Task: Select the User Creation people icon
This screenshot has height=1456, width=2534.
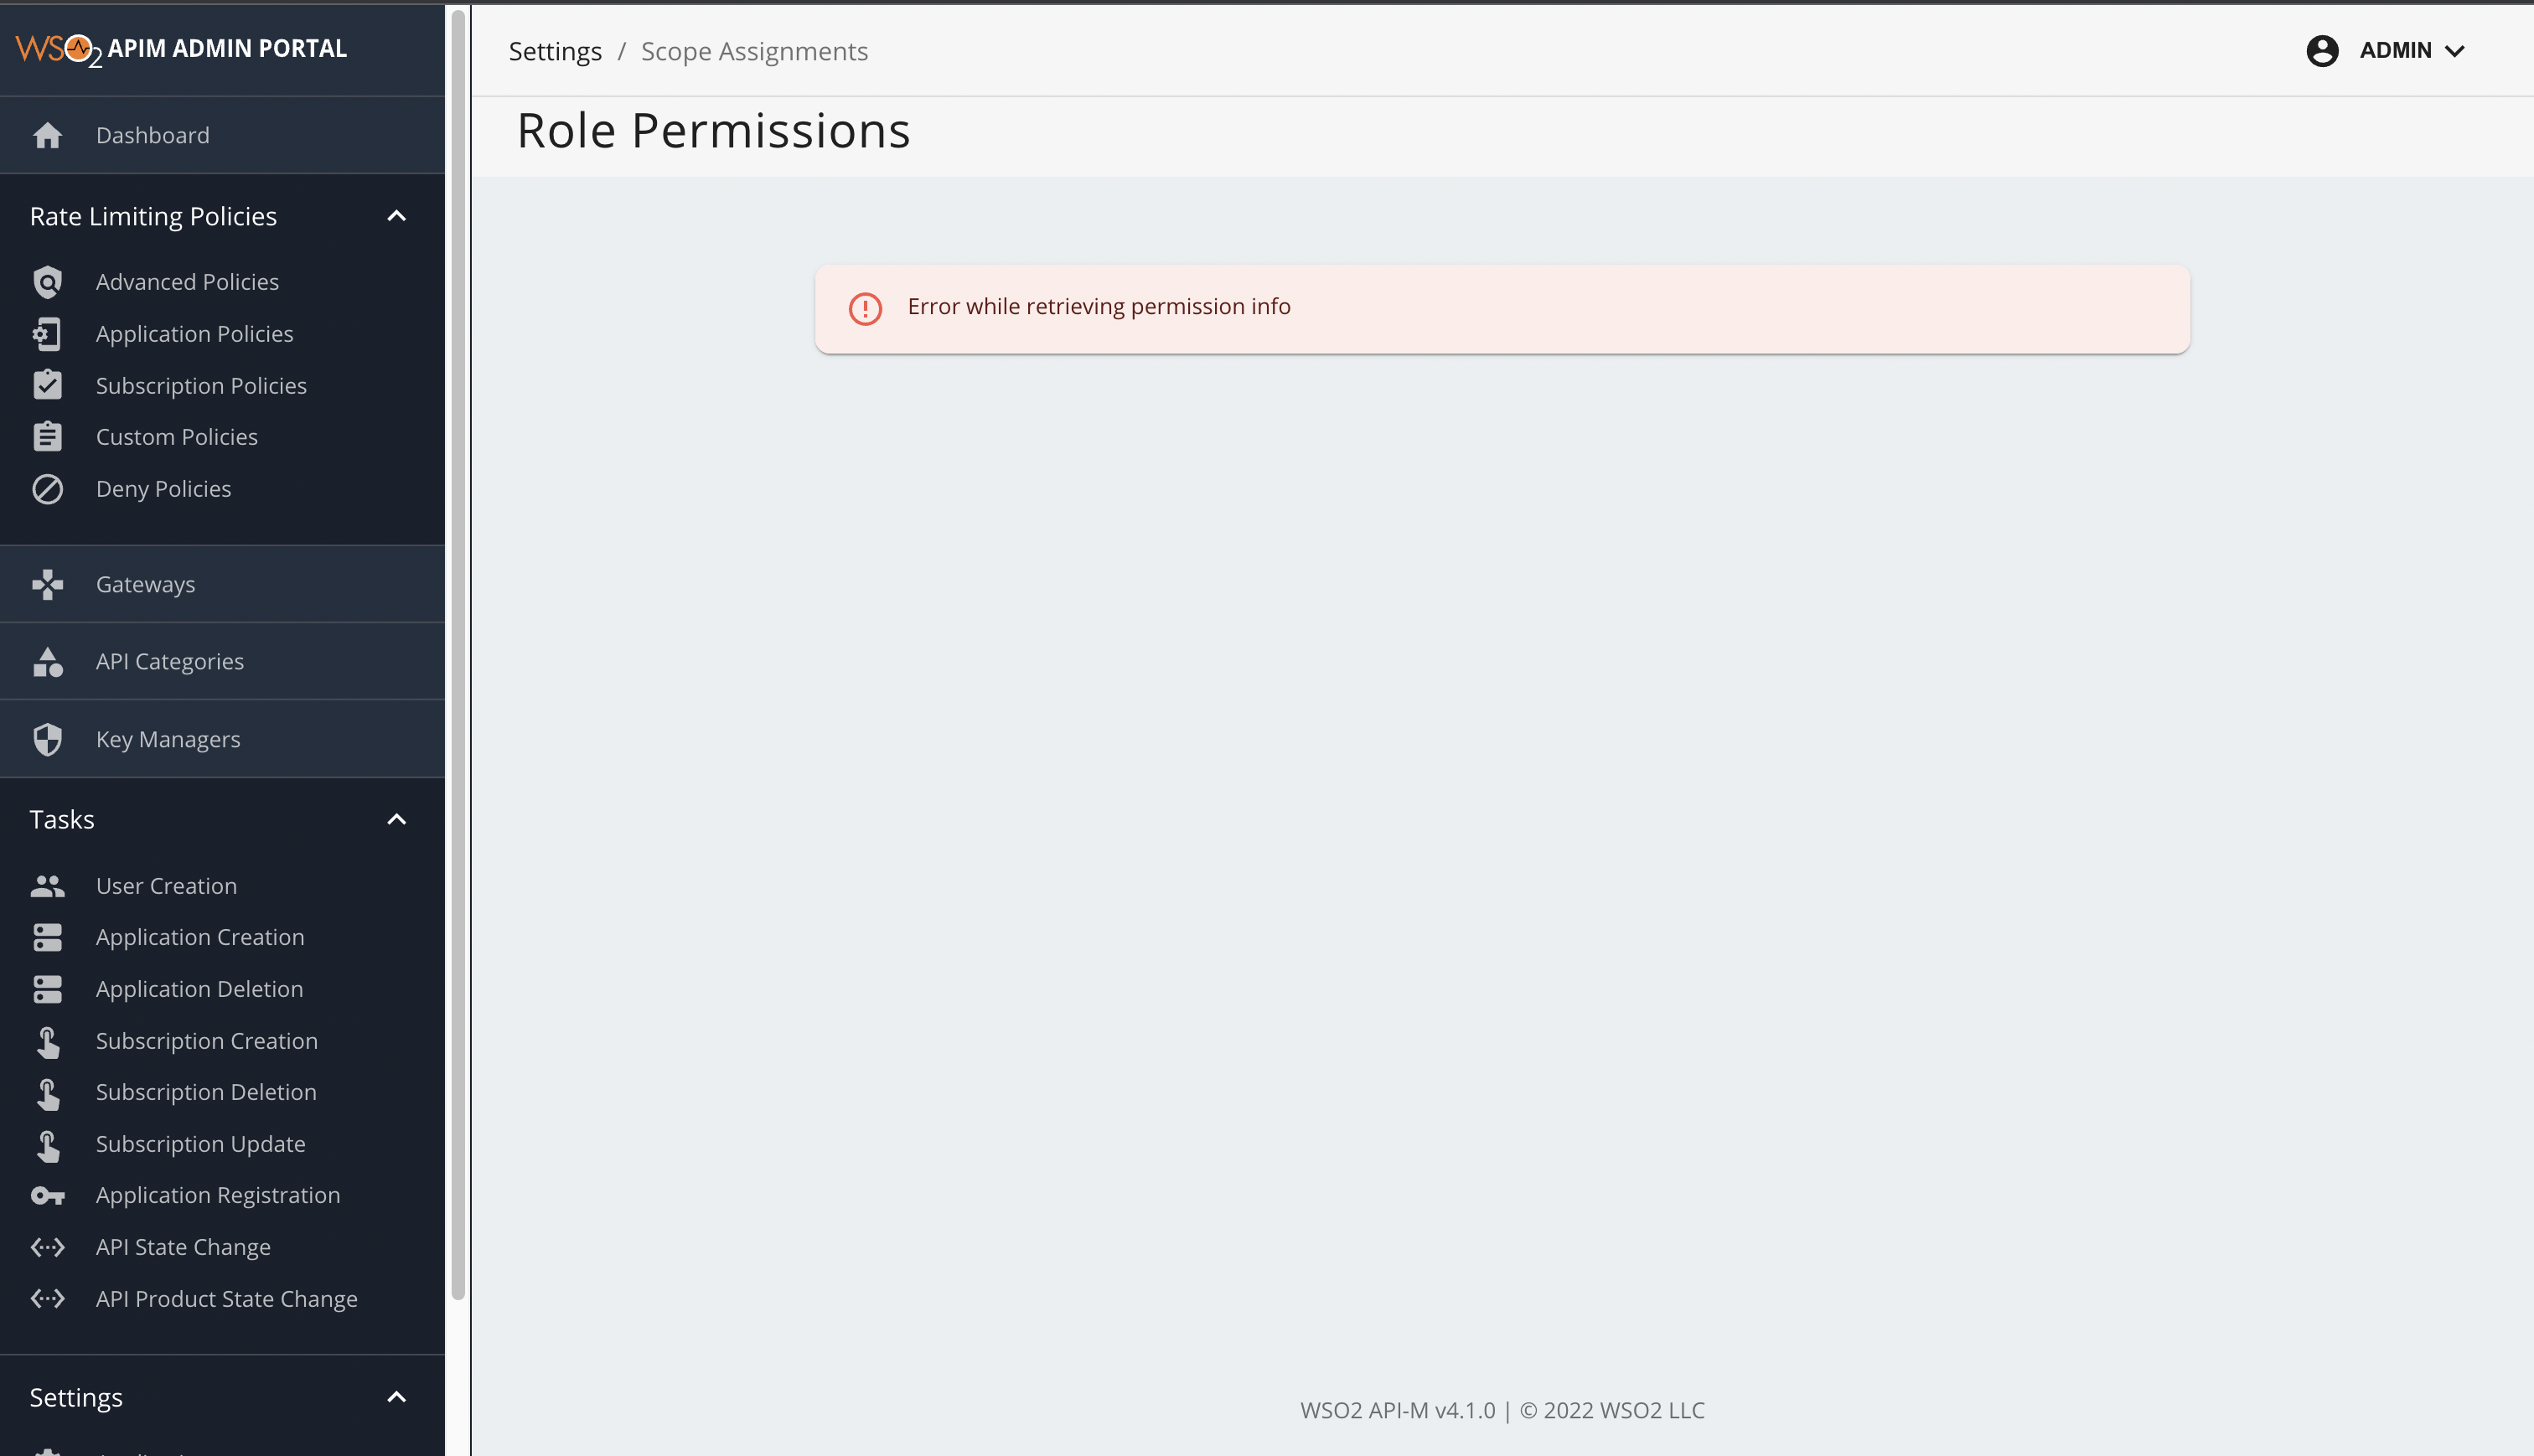Action: (x=47, y=885)
